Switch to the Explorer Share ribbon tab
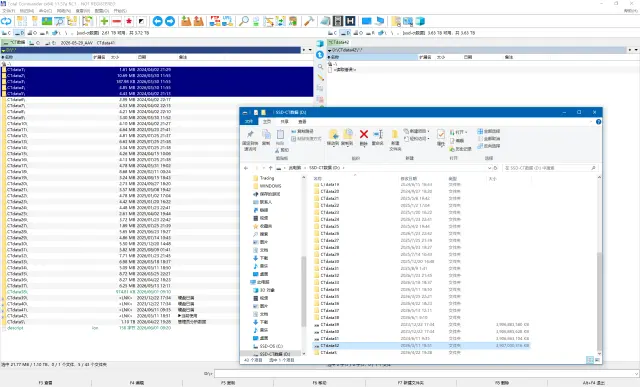 pos(284,122)
